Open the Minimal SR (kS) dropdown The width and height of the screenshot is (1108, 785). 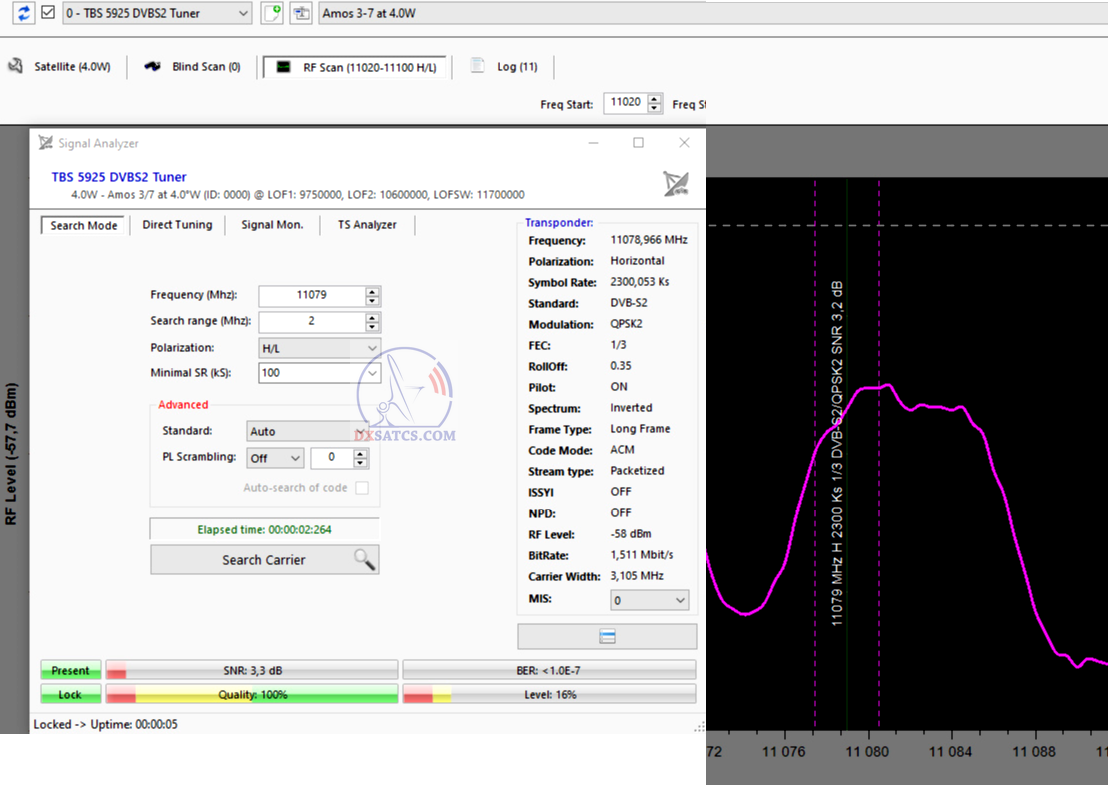point(372,372)
